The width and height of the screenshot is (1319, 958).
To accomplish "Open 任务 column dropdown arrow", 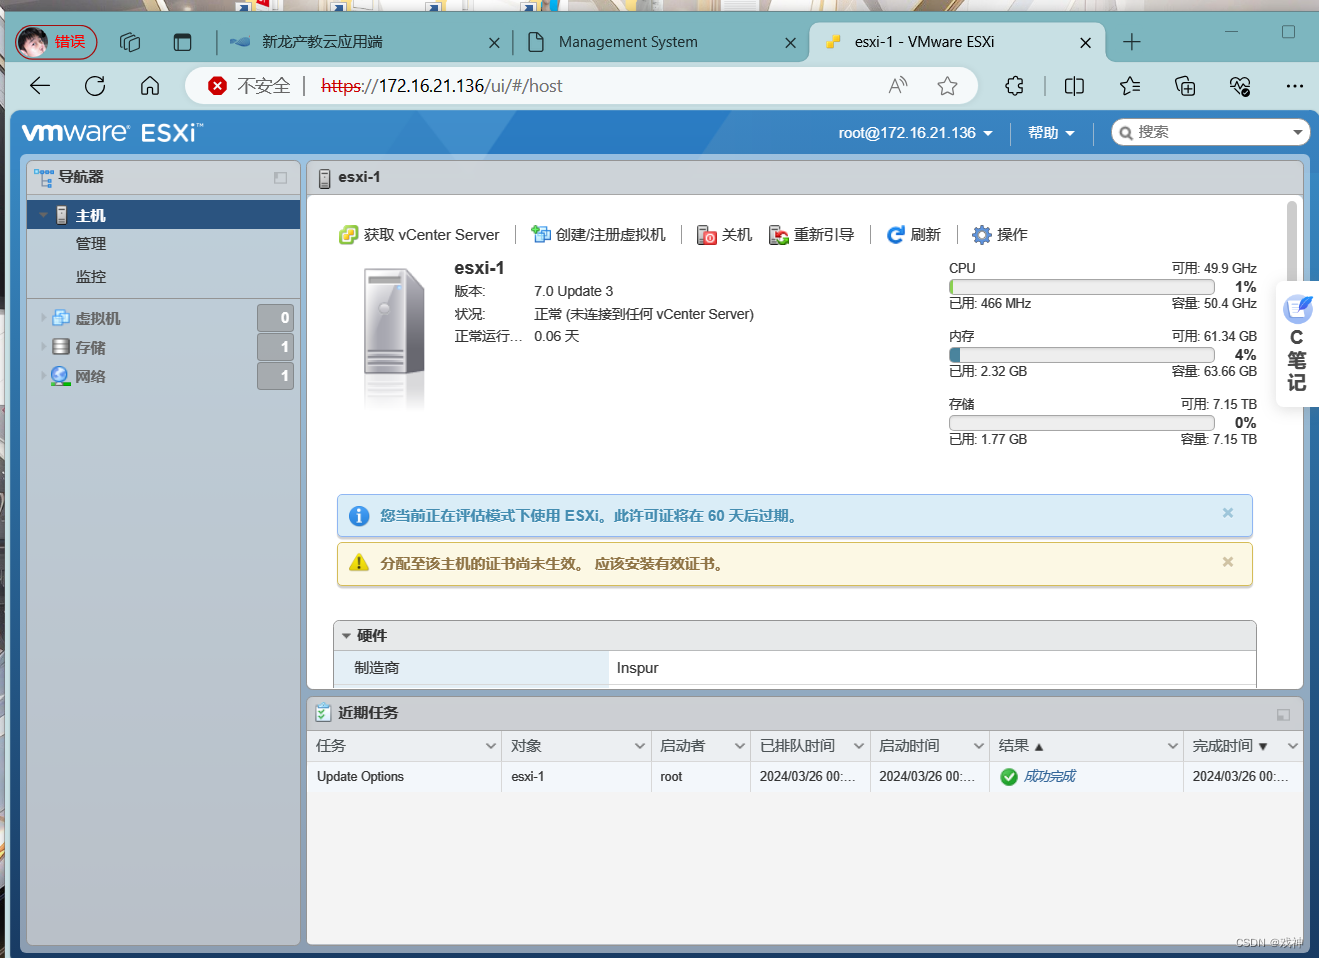I will (491, 746).
